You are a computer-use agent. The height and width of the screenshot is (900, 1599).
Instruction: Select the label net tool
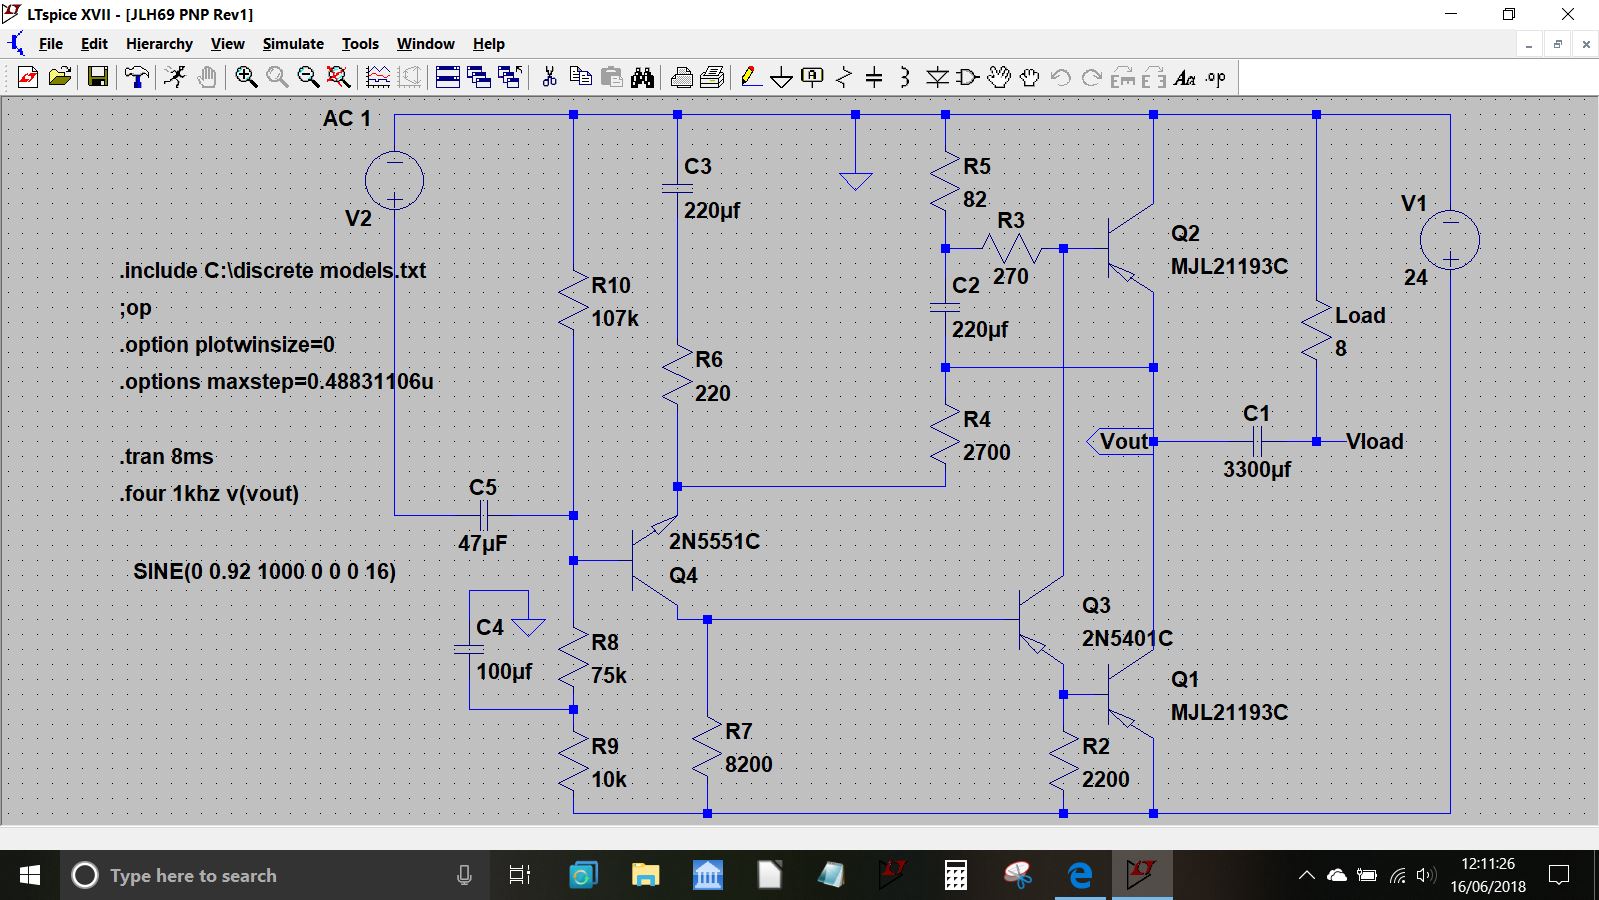tap(813, 77)
